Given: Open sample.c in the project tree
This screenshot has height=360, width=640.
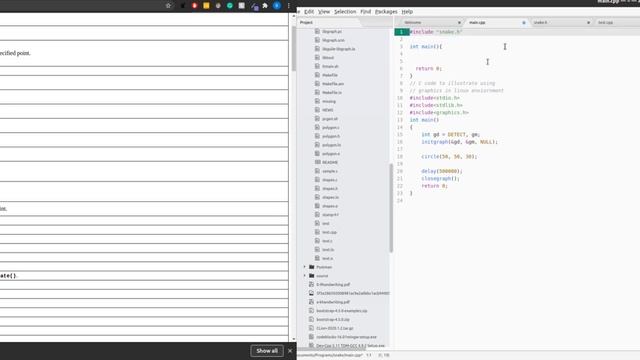Looking at the screenshot, I should coord(330,171).
